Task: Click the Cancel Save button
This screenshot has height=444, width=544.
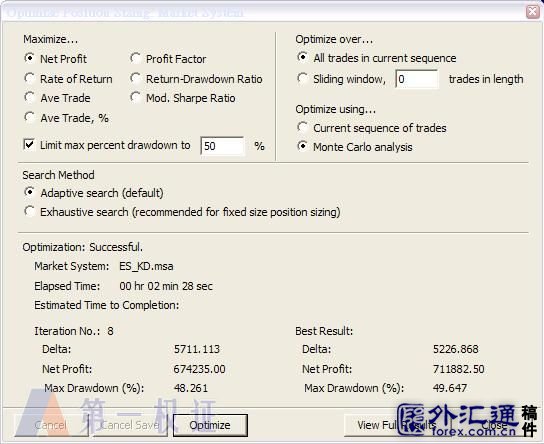Action: pyautogui.click(x=130, y=425)
